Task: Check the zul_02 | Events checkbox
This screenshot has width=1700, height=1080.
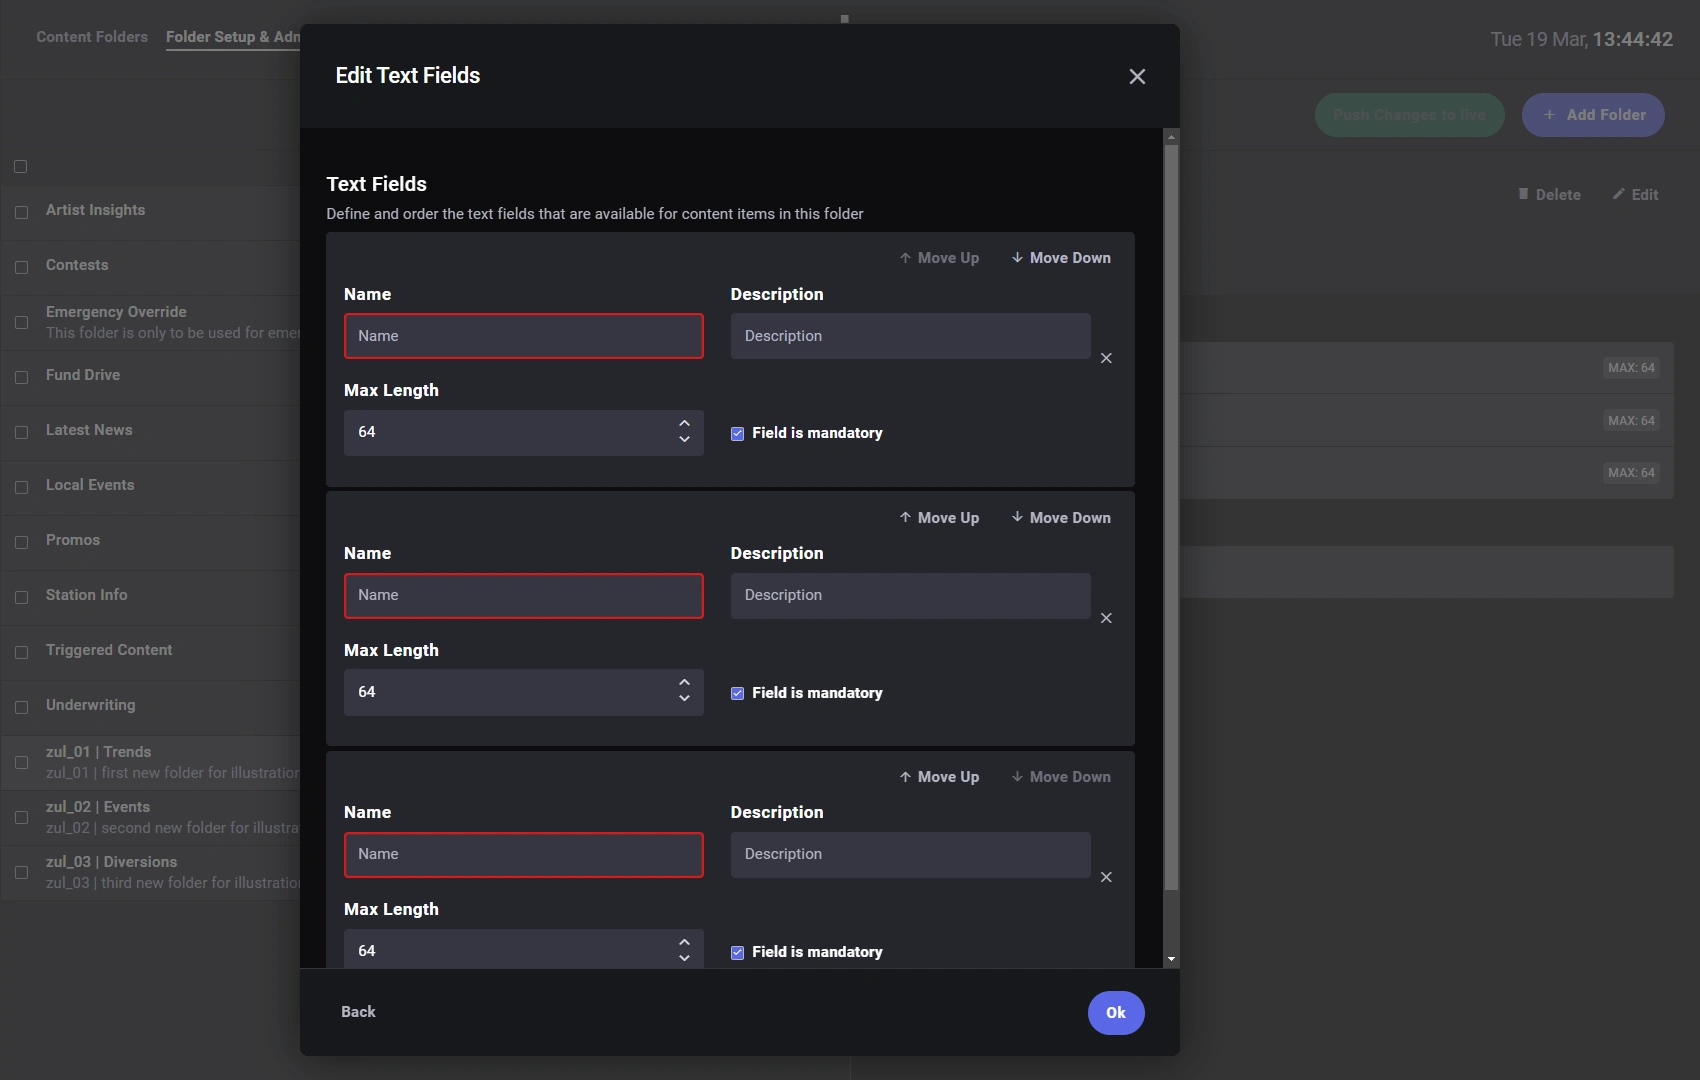Action: (21, 817)
